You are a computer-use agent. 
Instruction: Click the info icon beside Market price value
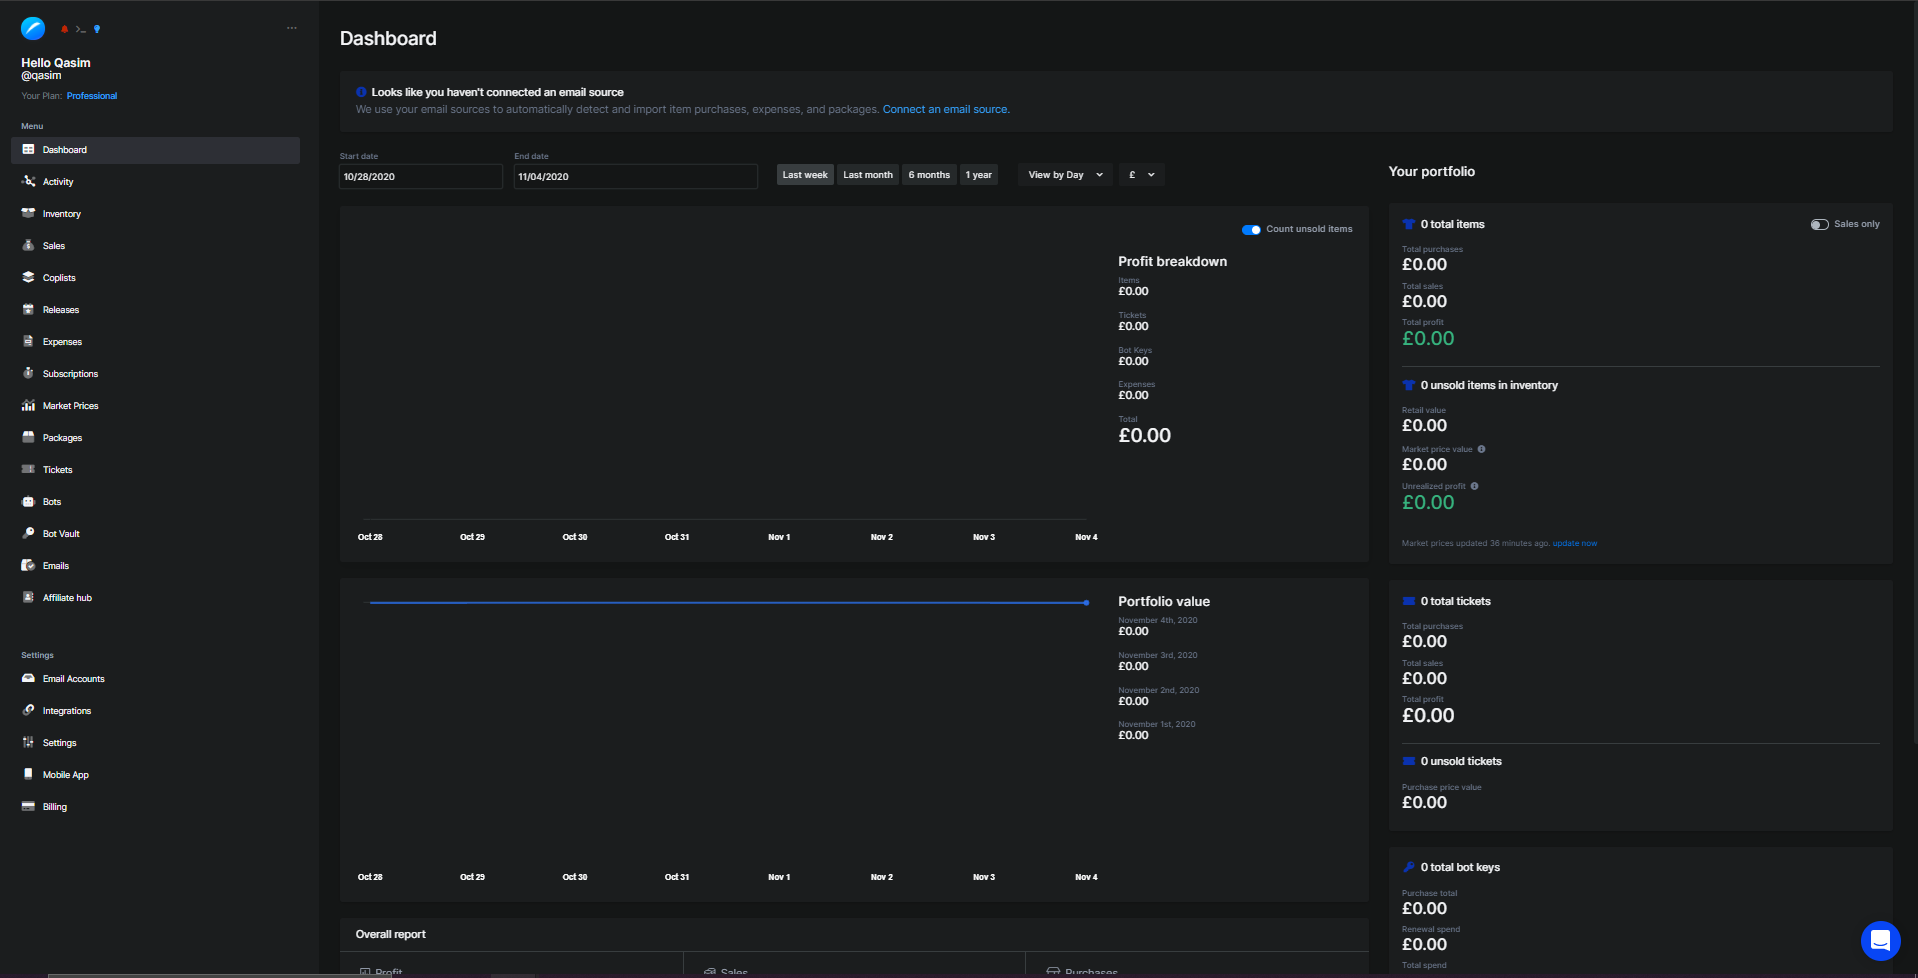pyautogui.click(x=1481, y=449)
